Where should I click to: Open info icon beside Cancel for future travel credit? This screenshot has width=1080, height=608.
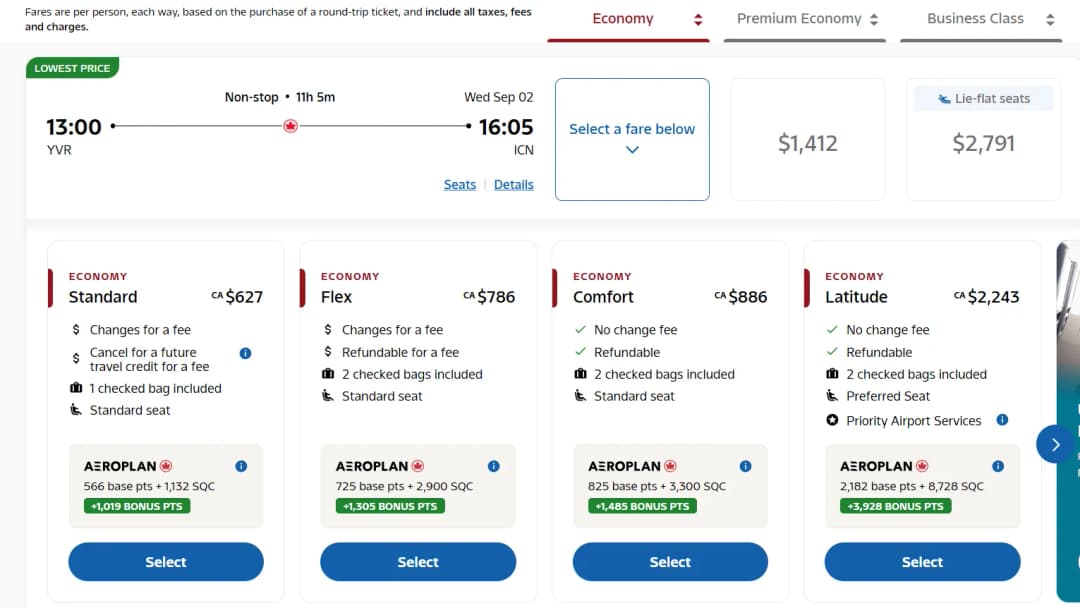245,353
